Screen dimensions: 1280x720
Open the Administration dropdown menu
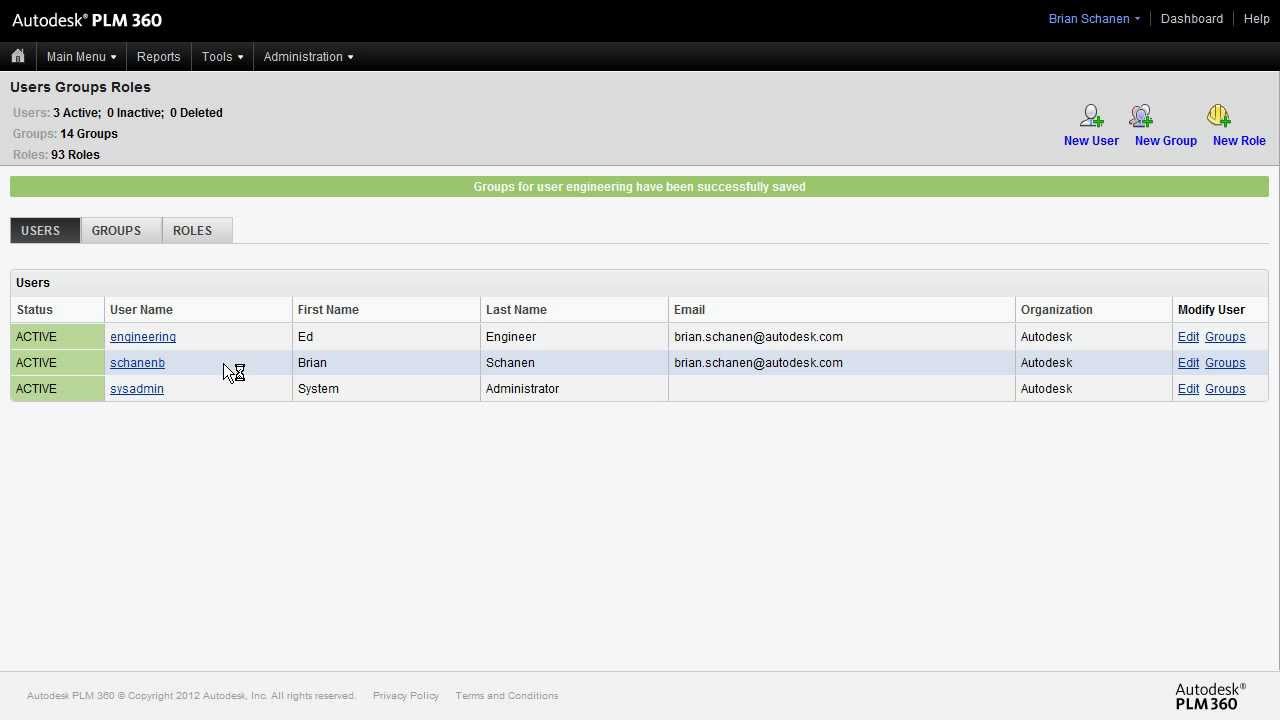[x=308, y=57]
